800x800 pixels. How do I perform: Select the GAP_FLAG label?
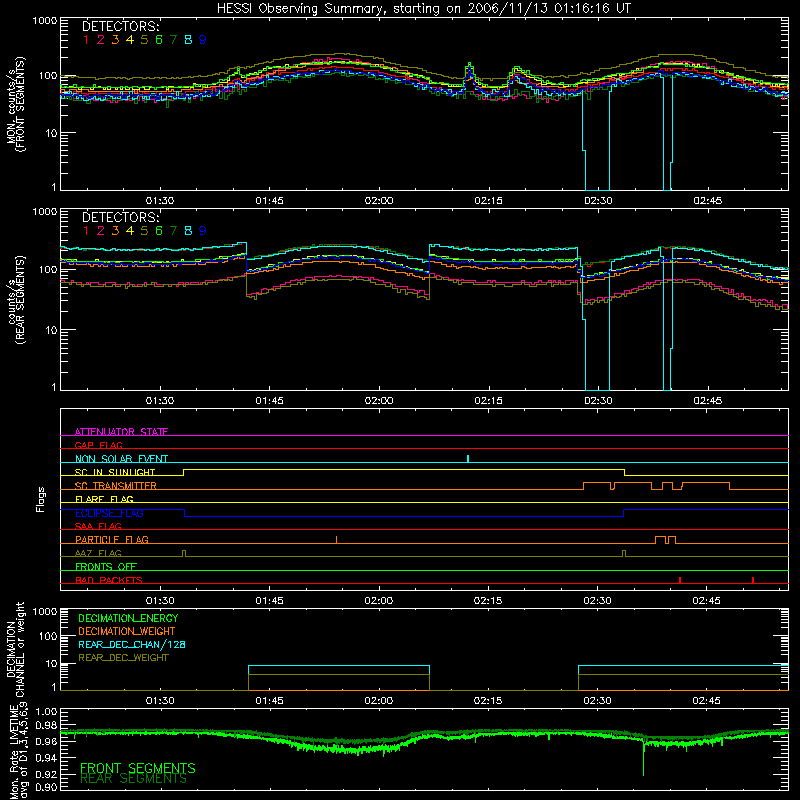(x=98, y=445)
